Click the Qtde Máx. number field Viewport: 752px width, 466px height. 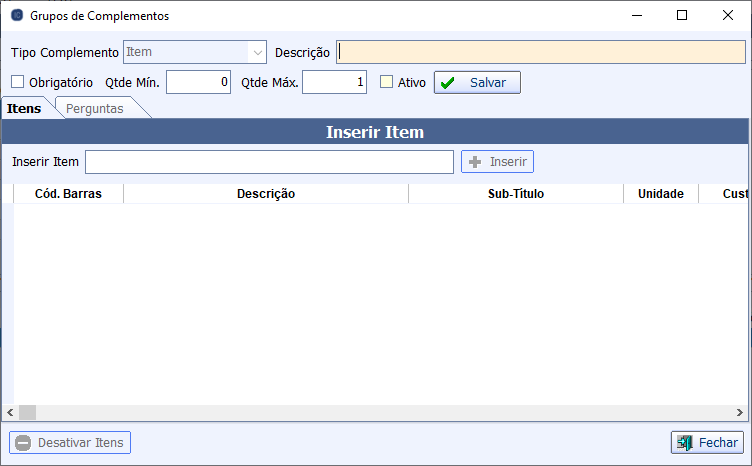(x=334, y=83)
